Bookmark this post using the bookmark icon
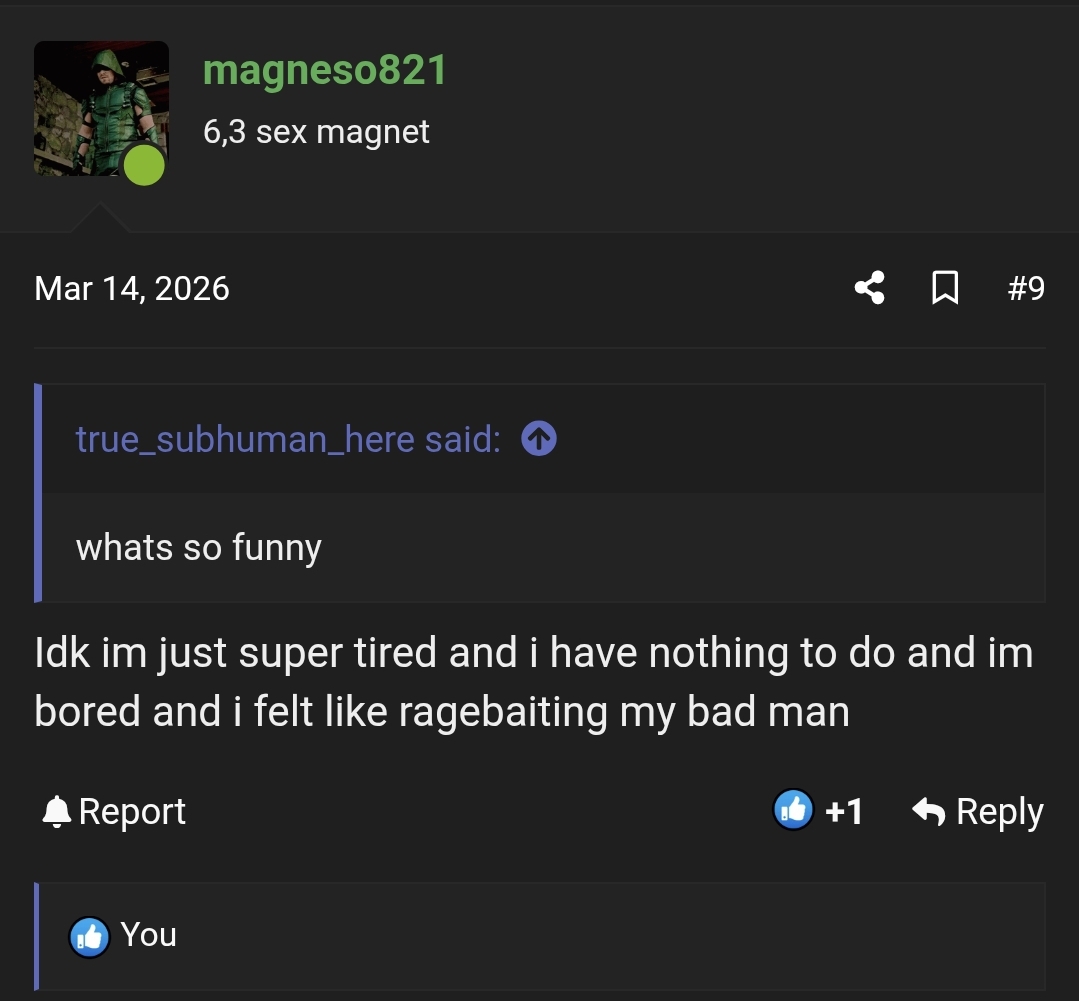 tap(944, 288)
